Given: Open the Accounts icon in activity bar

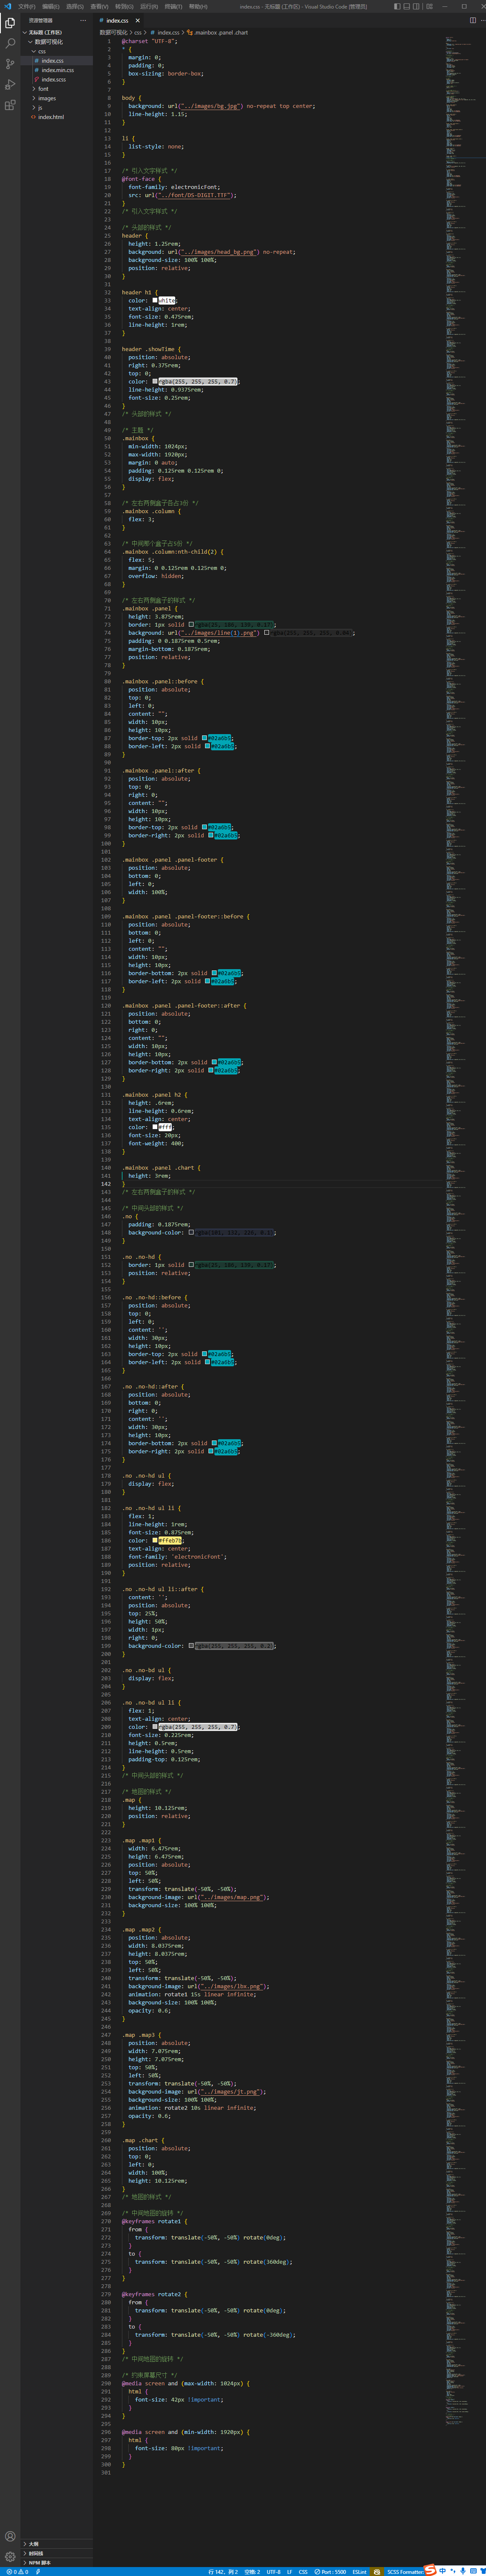Looking at the screenshot, I should click(10, 2536).
